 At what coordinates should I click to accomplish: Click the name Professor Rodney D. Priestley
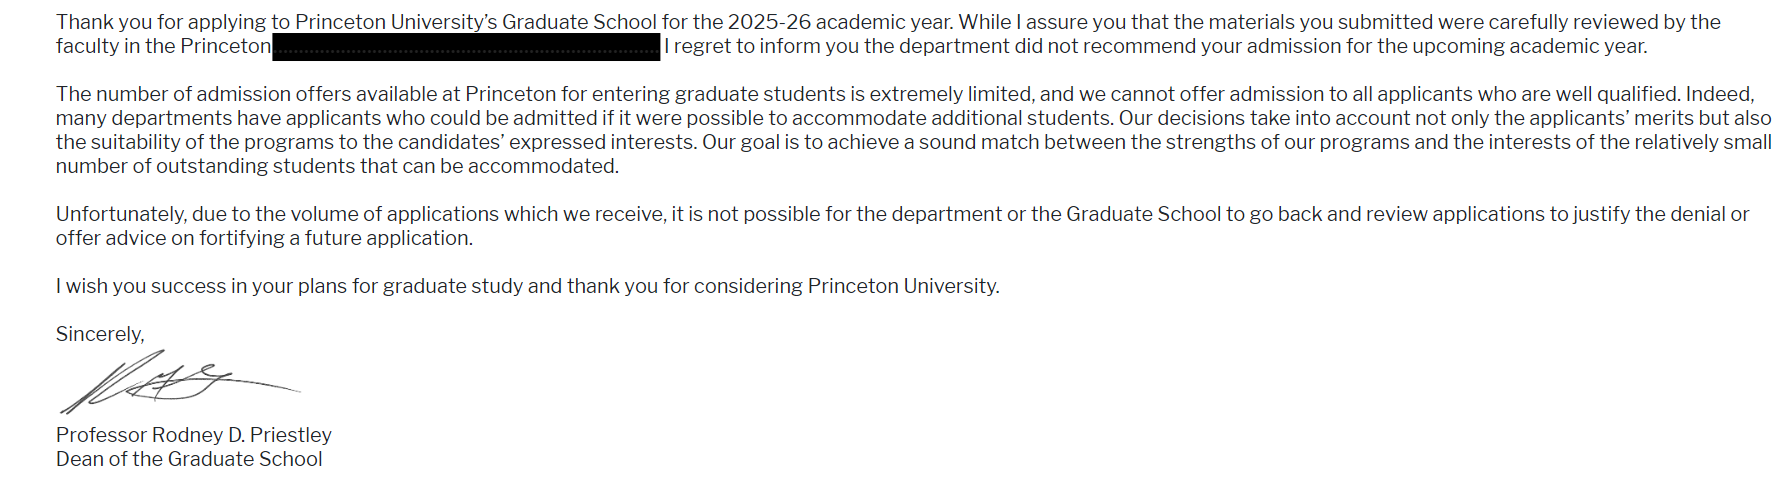[x=194, y=435]
